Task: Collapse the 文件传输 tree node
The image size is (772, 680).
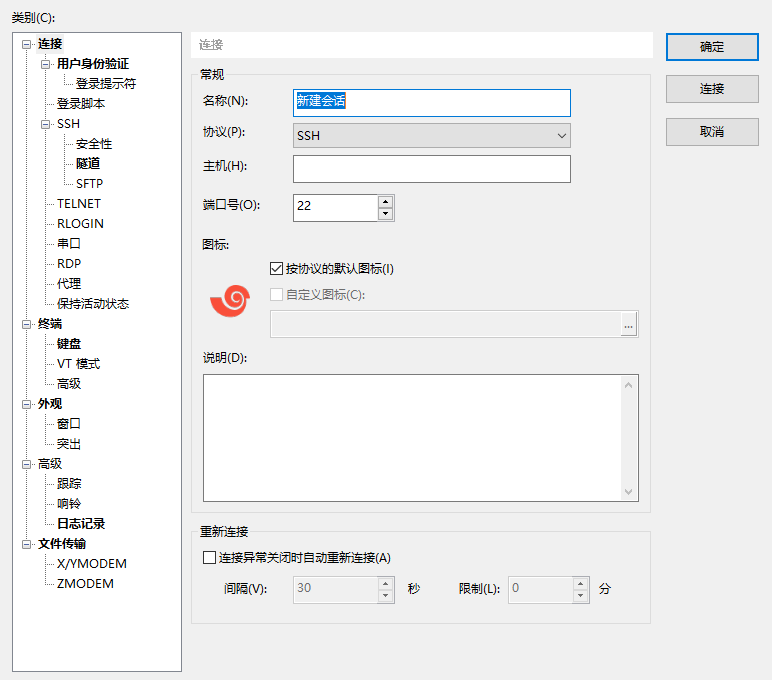Action: [27, 544]
